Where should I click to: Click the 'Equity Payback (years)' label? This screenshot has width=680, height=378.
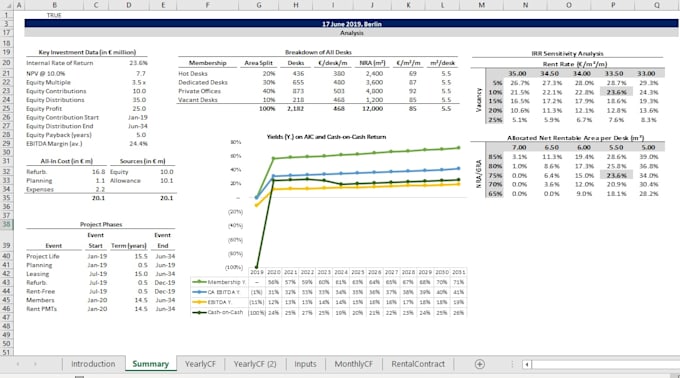click(59, 135)
